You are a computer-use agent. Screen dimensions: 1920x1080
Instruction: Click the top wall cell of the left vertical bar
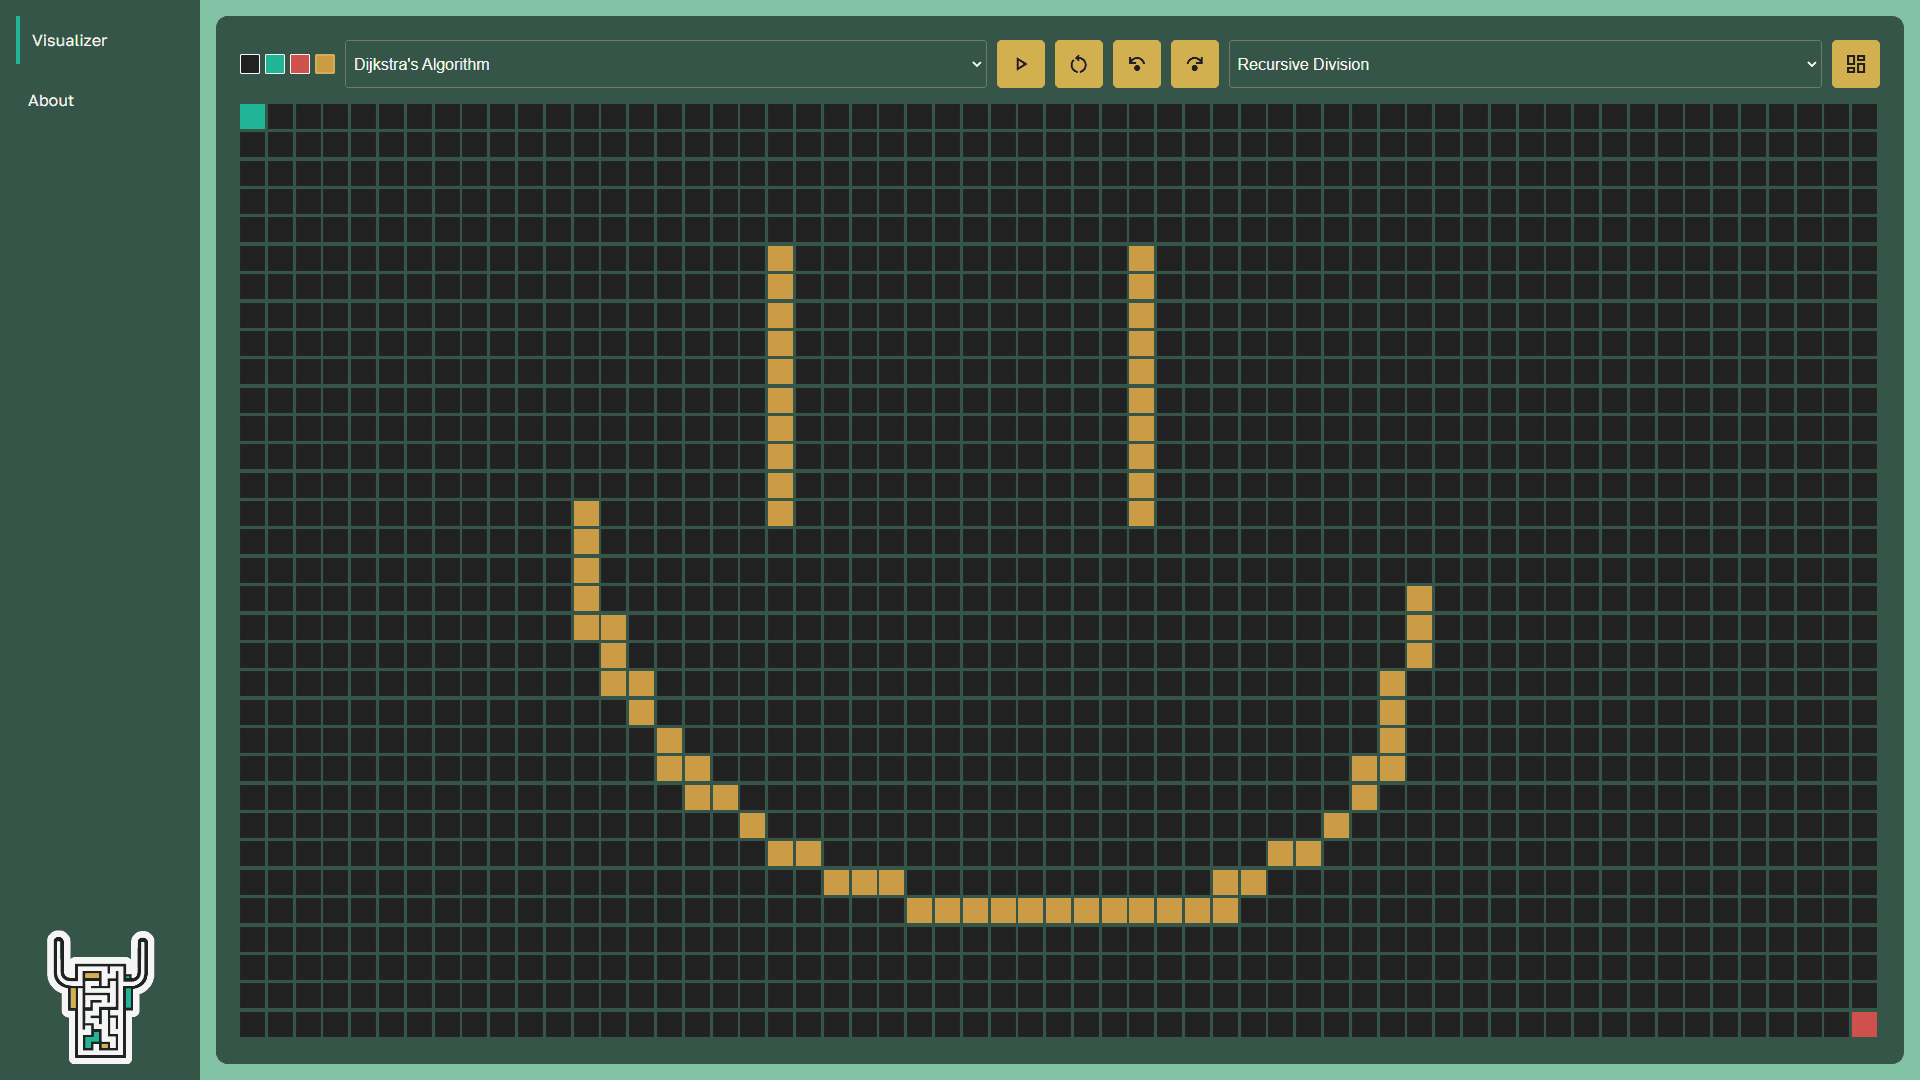(780, 258)
